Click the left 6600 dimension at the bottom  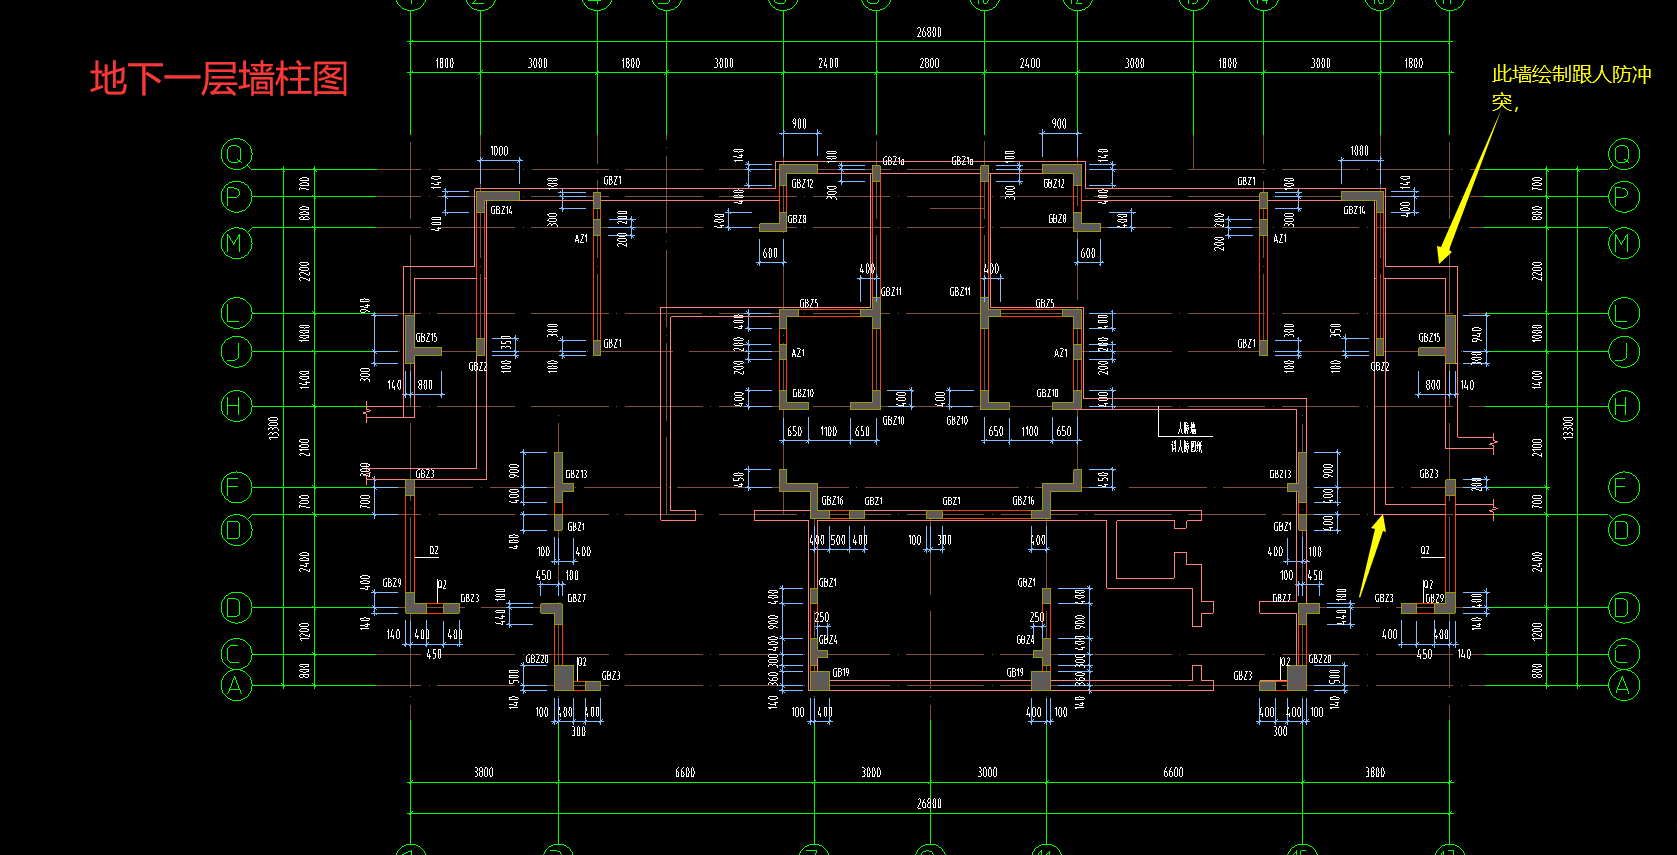pyautogui.click(x=685, y=773)
